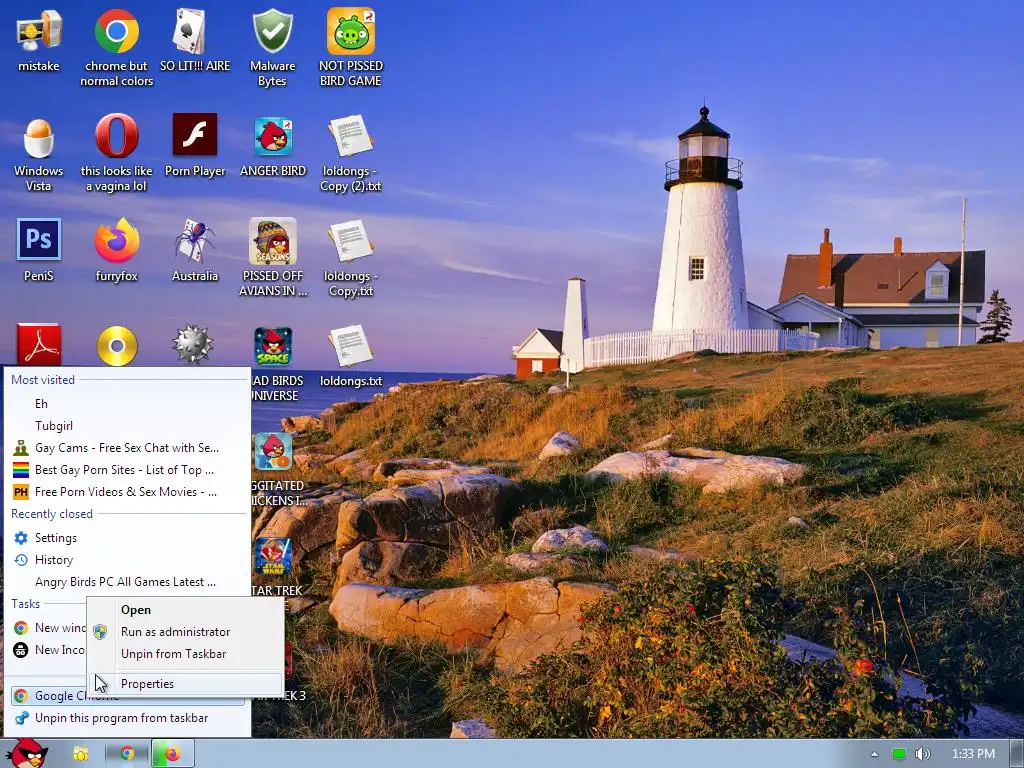The width and height of the screenshot is (1024, 768).
Task: Click the Firefox taskbar button
Action: 172,754
